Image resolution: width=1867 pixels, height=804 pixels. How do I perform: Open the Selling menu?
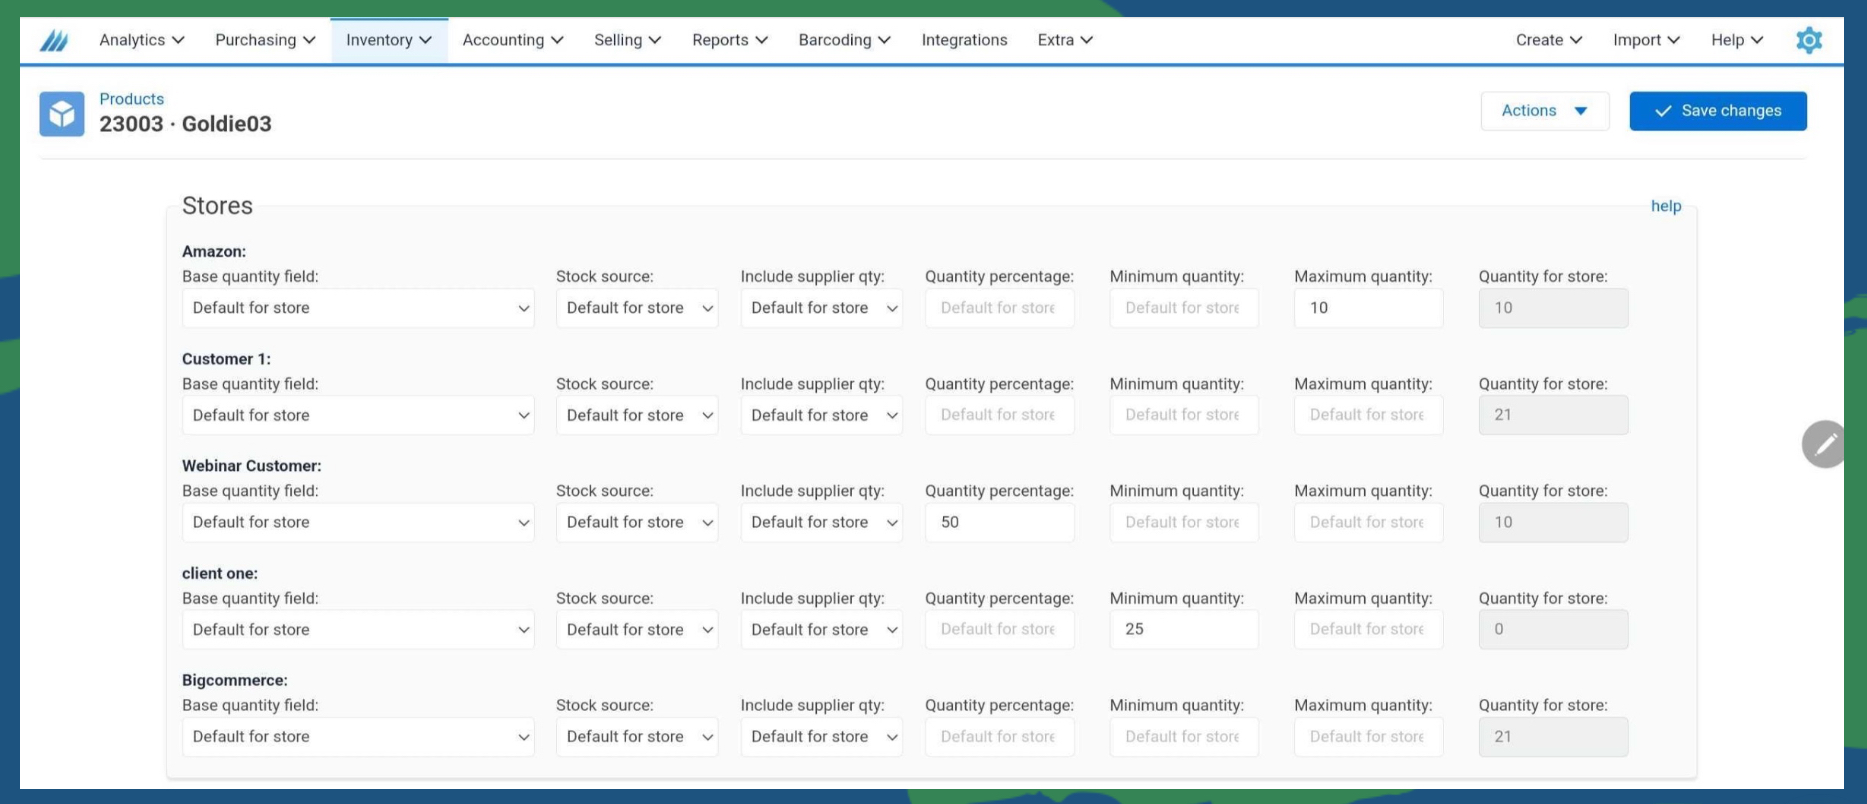pos(628,40)
